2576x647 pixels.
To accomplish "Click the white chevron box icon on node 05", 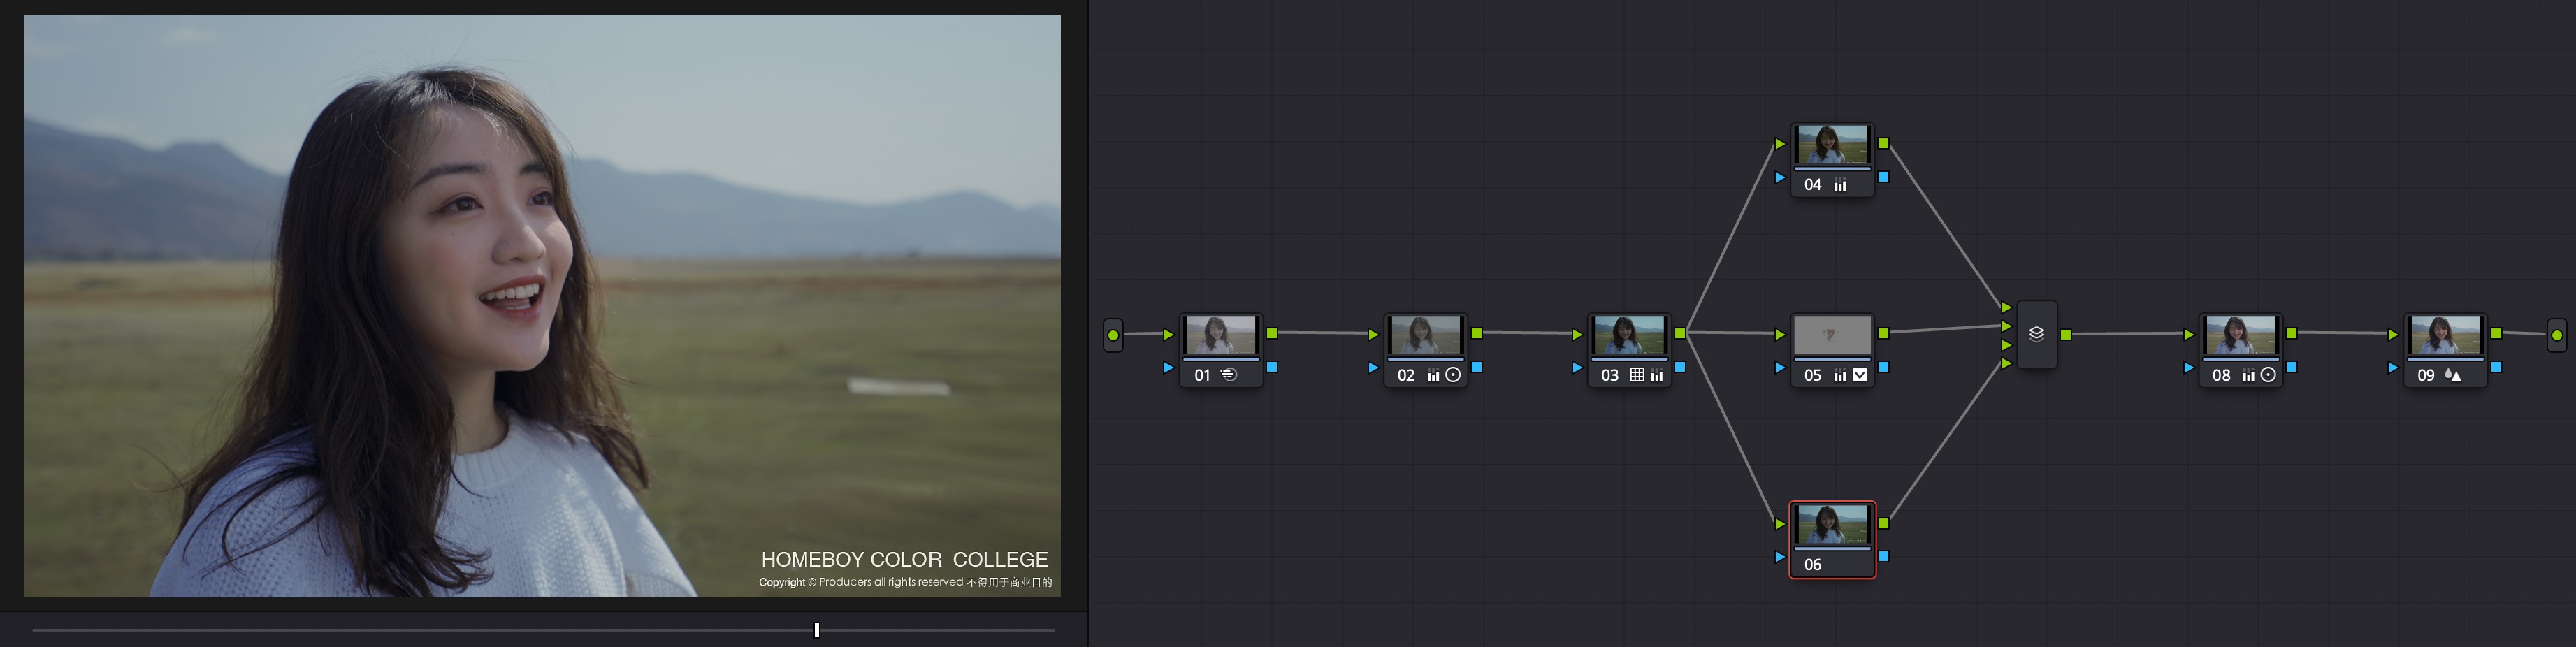I will pos(1860,375).
